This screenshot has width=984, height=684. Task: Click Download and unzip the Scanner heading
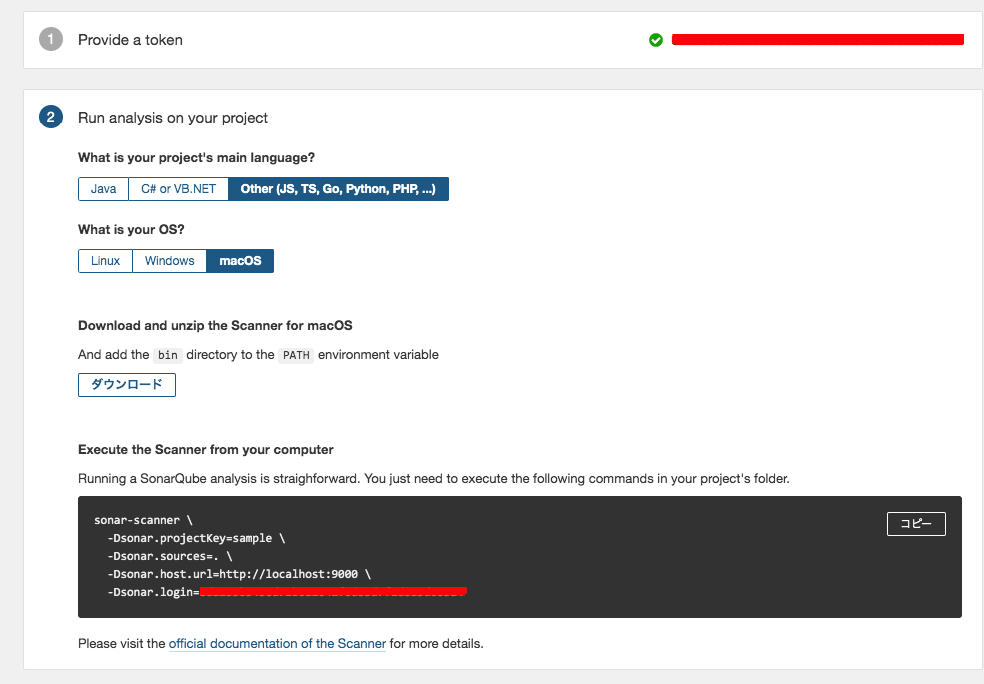pyautogui.click(x=215, y=326)
